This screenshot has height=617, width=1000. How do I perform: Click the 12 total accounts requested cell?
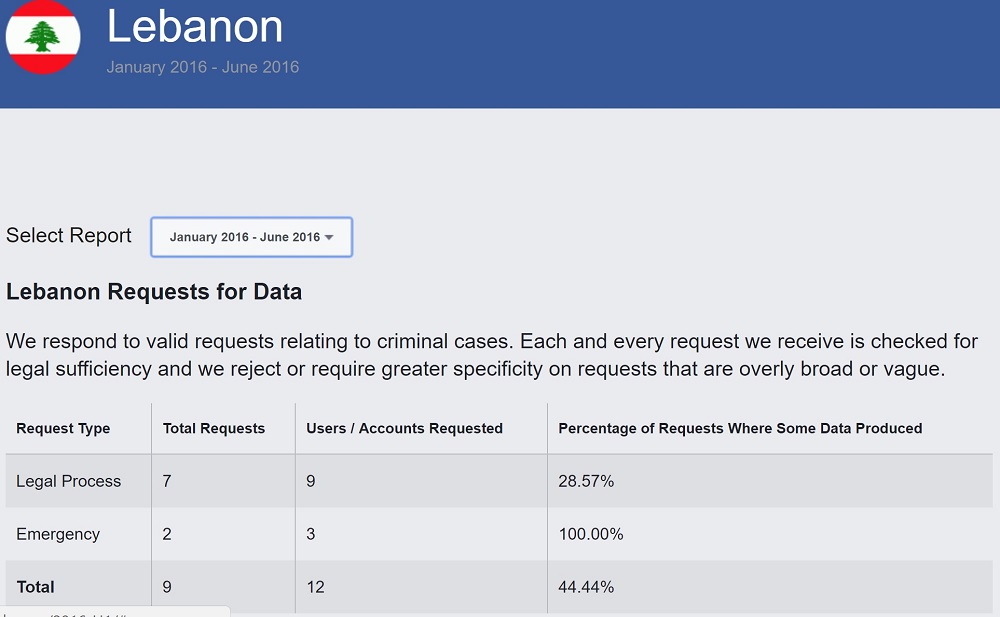[316, 587]
